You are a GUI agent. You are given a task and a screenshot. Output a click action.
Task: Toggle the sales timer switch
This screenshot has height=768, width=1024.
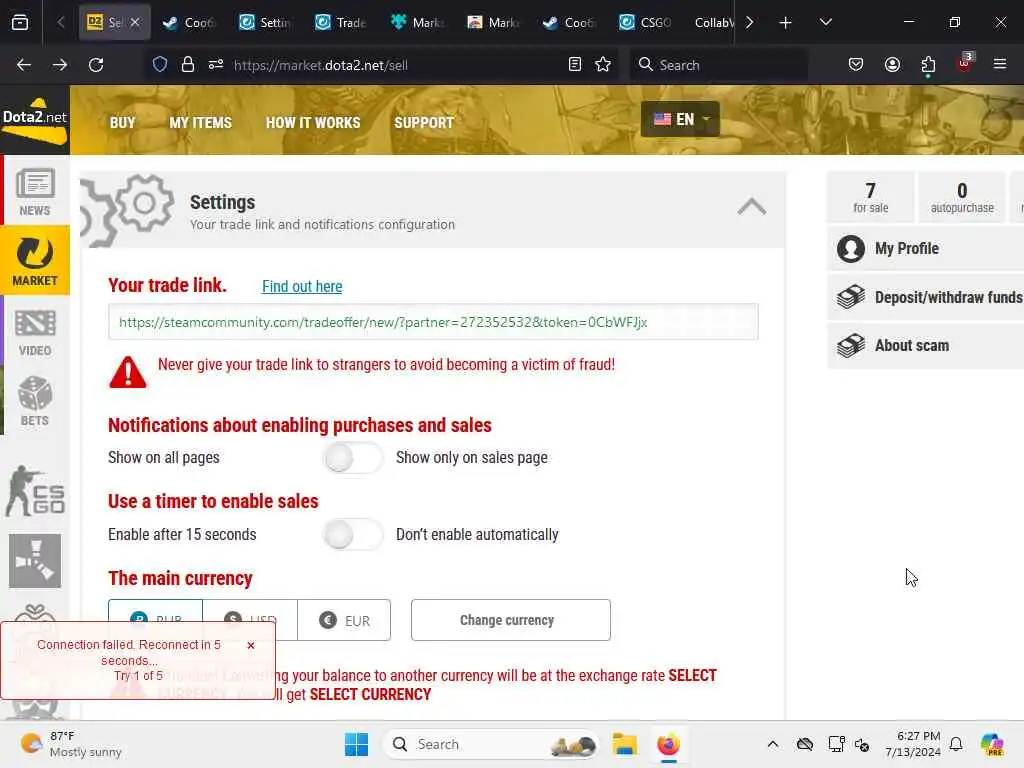click(353, 535)
